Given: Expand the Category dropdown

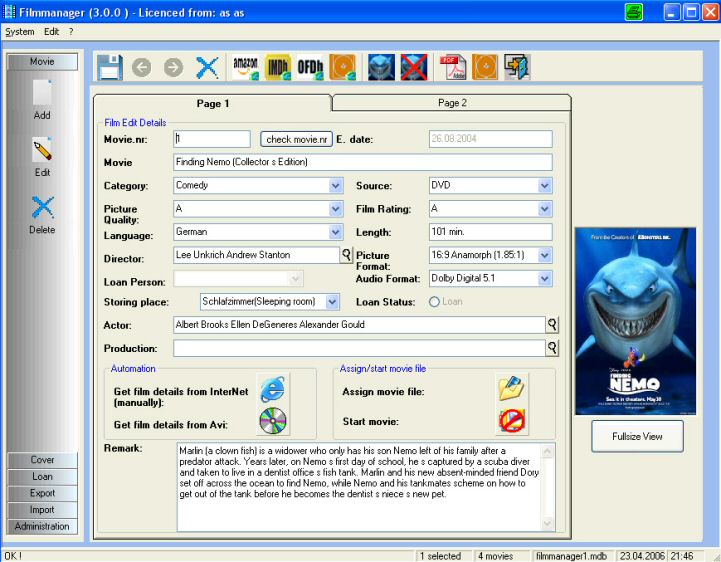Looking at the screenshot, I should [x=336, y=186].
